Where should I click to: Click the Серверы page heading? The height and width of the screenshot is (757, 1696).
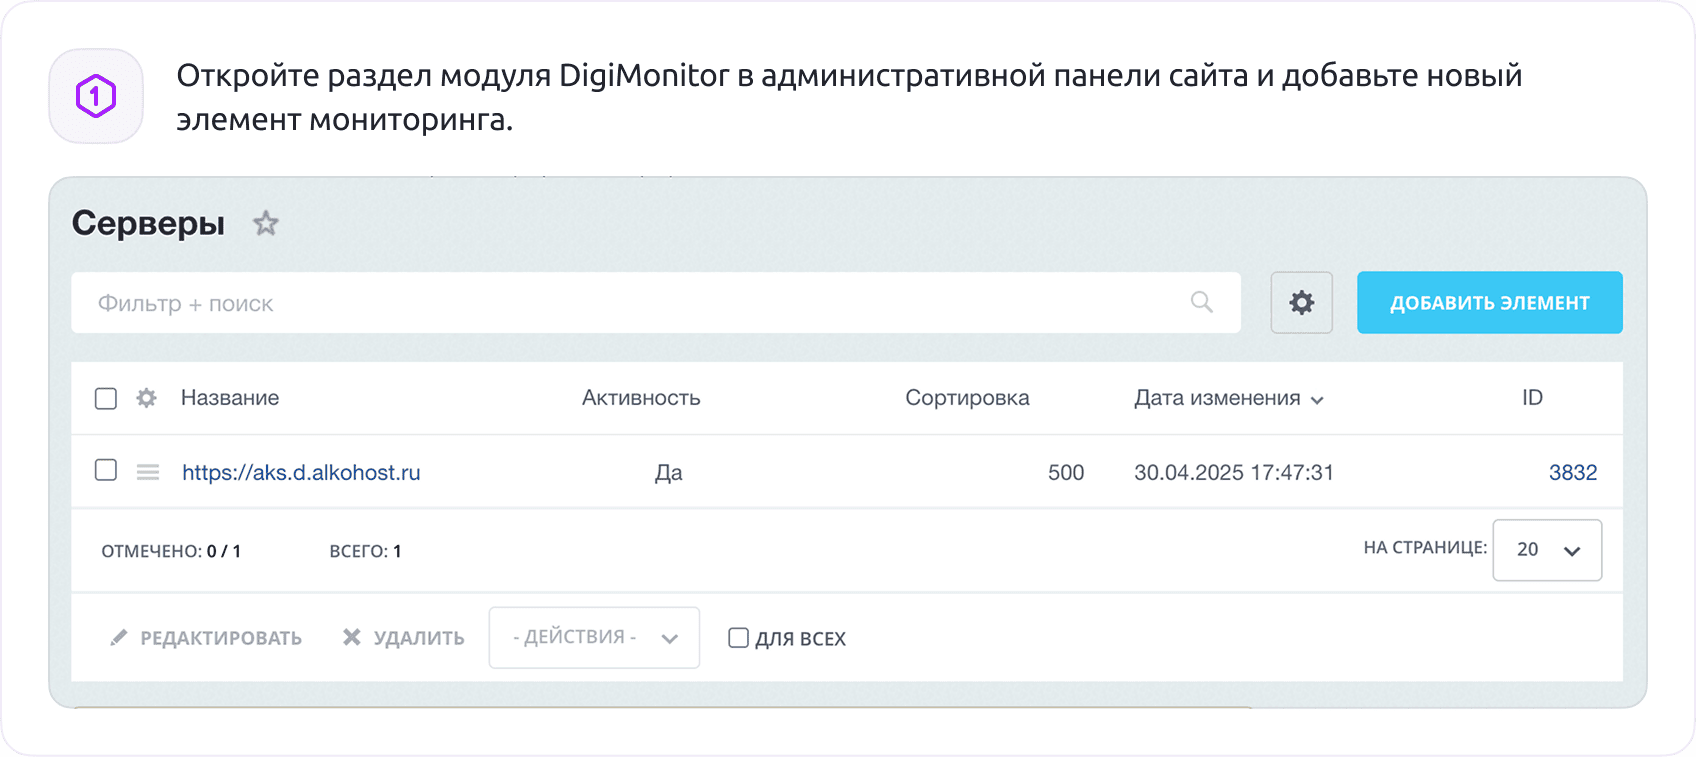[148, 223]
